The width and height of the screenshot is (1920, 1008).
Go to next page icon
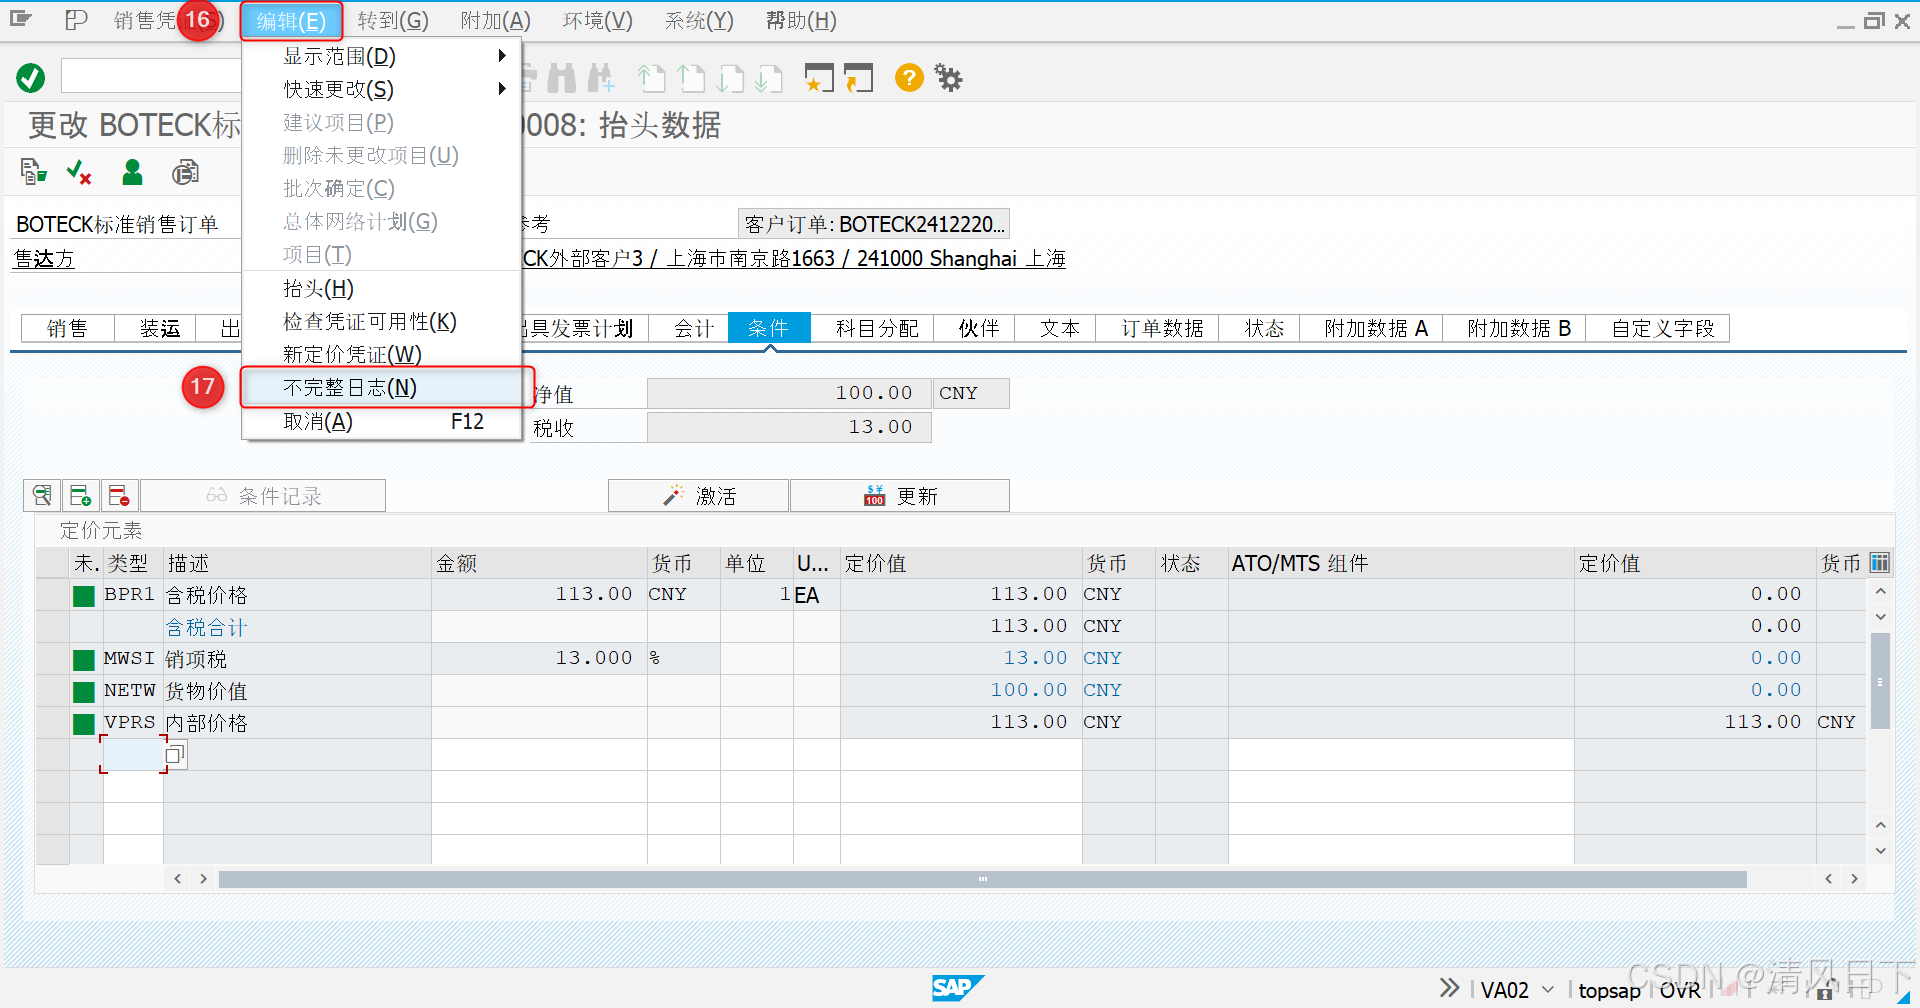click(x=730, y=78)
